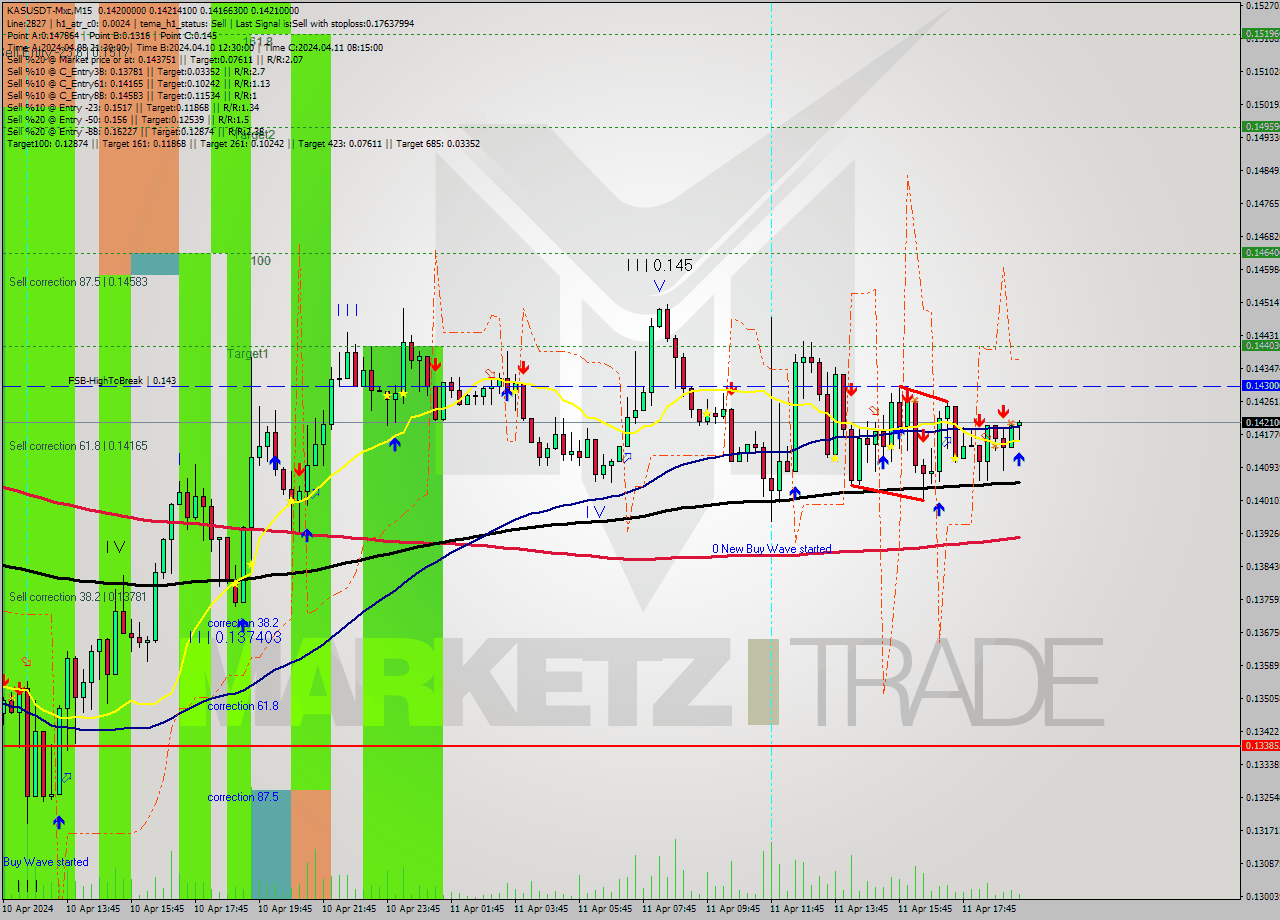Viewport: 1280px width, 920px height.
Task: Click the red 0.13385 price tag
Action: coord(1261,745)
